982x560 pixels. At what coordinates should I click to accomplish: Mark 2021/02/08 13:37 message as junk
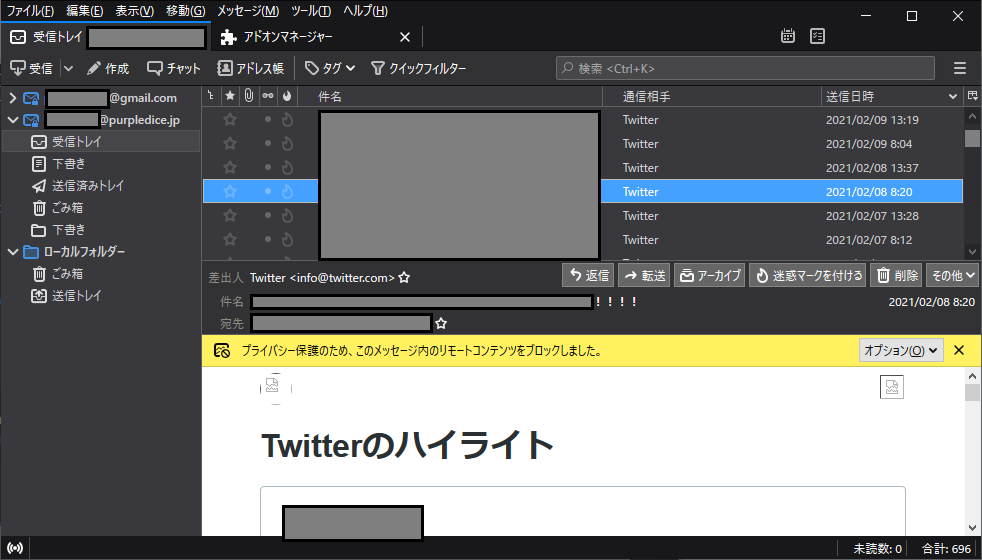click(x=287, y=167)
